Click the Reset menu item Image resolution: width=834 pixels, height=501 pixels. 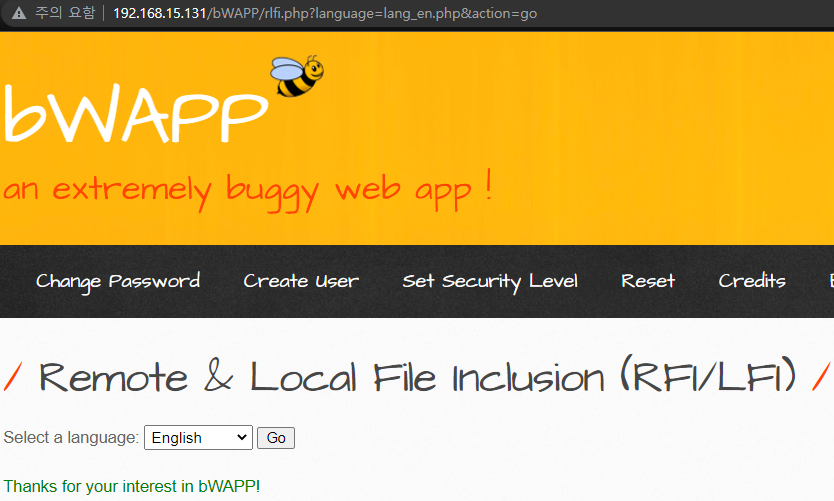pyautogui.click(x=648, y=281)
